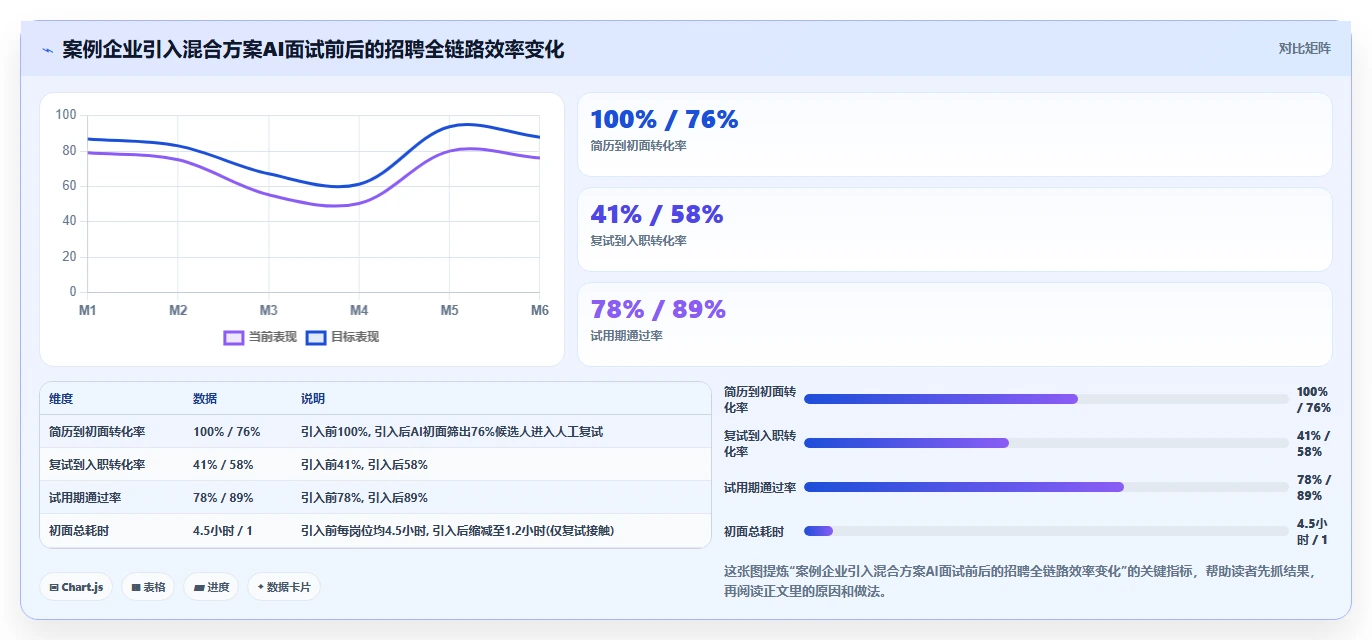1372x640 pixels.
Task: Click description starting 引入前100%, 引入后AI初面
Action: [452, 432]
